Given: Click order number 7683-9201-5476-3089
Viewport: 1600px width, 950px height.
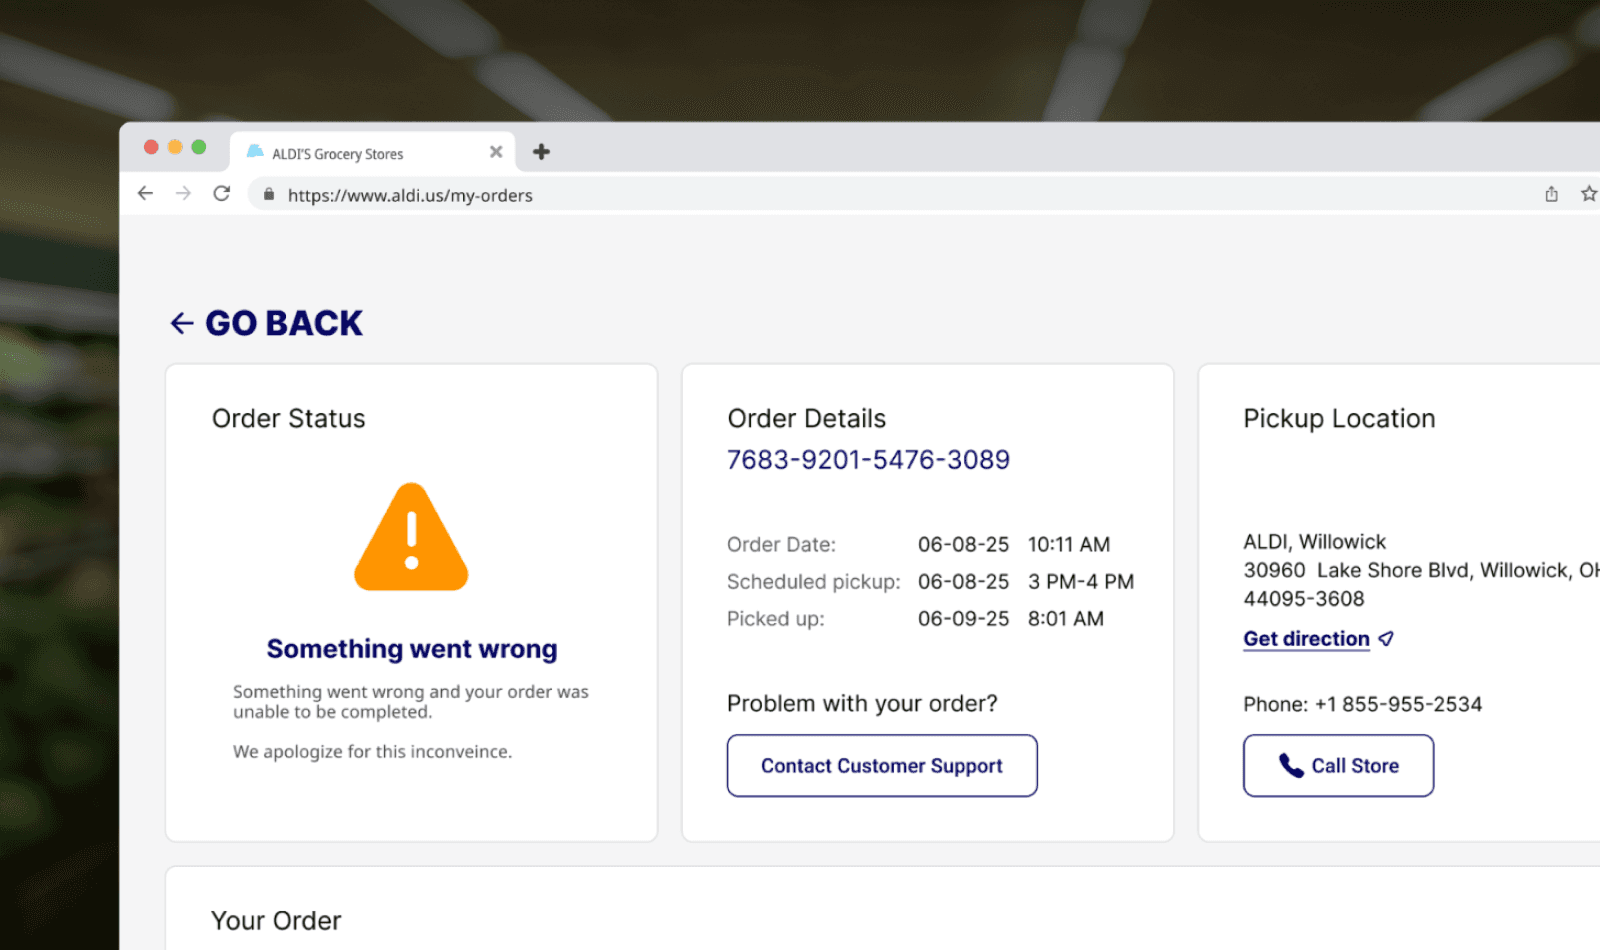Looking at the screenshot, I should [868, 460].
